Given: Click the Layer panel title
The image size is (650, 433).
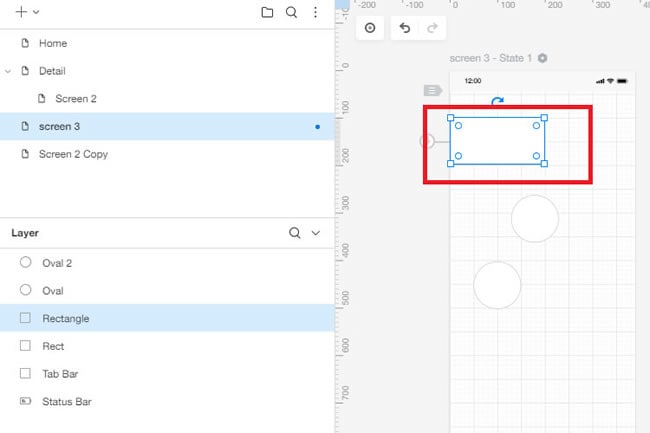Looking at the screenshot, I should pyautogui.click(x=25, y=233).
